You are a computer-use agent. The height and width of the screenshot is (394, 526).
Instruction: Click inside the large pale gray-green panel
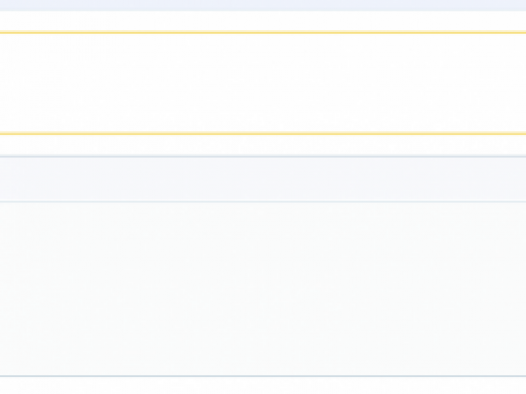(x=263, y=288)
